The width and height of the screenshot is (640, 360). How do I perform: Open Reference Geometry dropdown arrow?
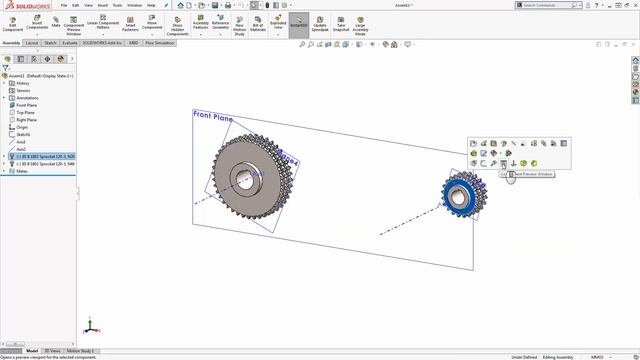[x=220, y=34]
